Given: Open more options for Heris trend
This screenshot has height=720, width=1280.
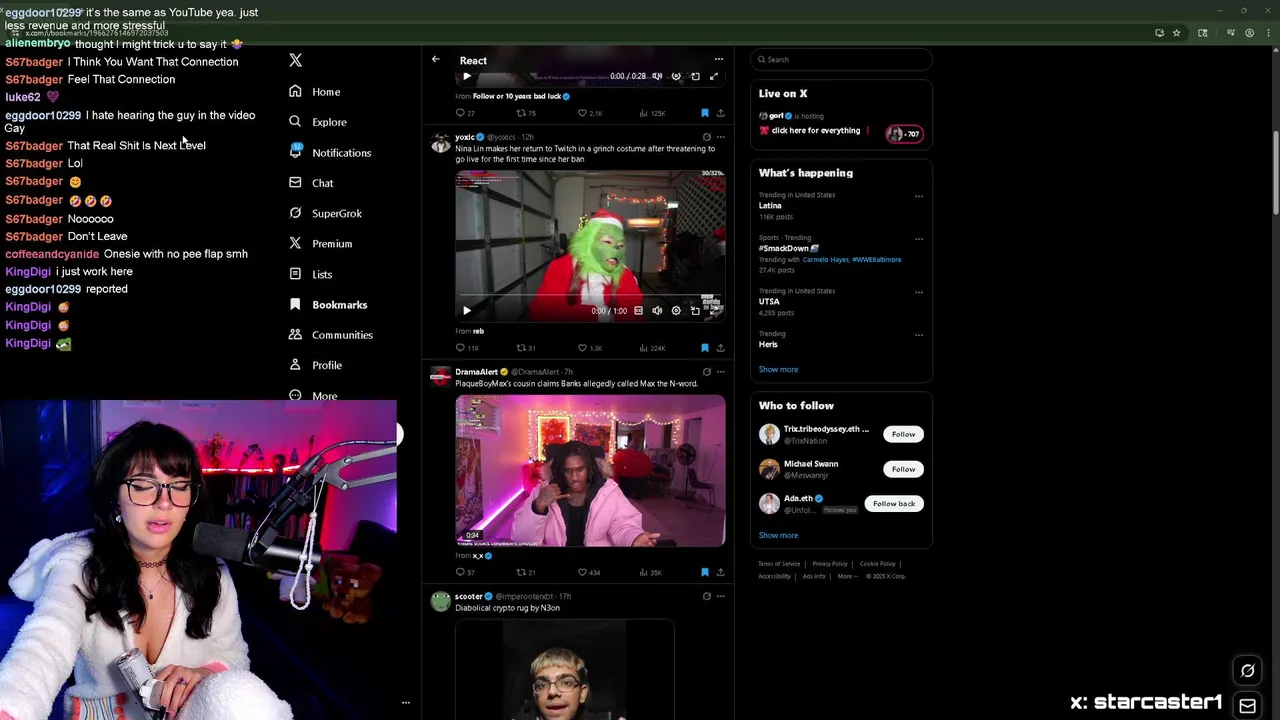Looking at the screenshot, I should click(x=918, y=334).
